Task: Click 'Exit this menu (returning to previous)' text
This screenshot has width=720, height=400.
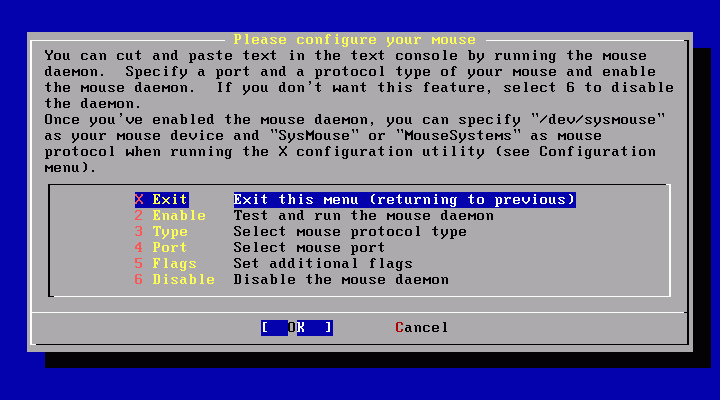Action: 405,200
